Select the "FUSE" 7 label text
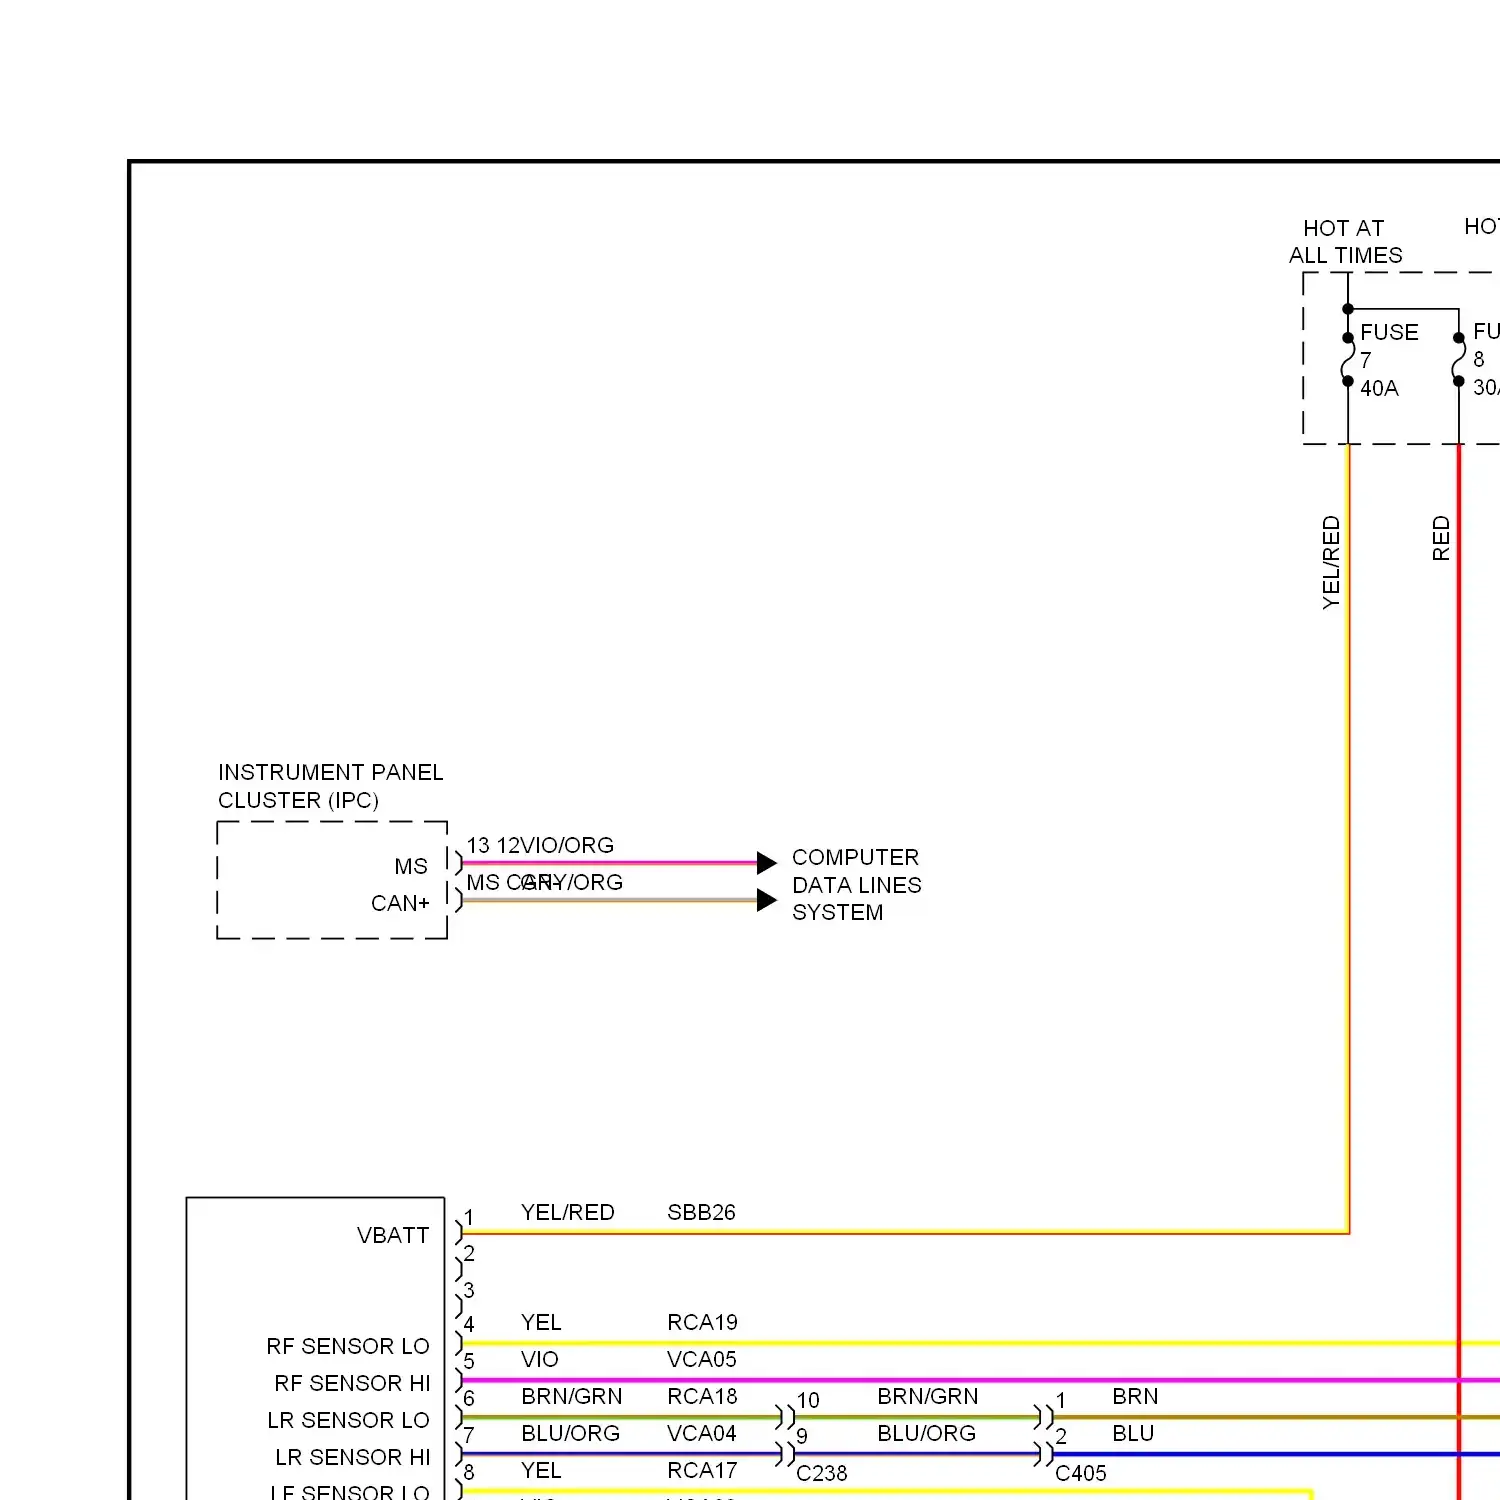The width and height of the screenshot is (1500, 1500). 1389,332
